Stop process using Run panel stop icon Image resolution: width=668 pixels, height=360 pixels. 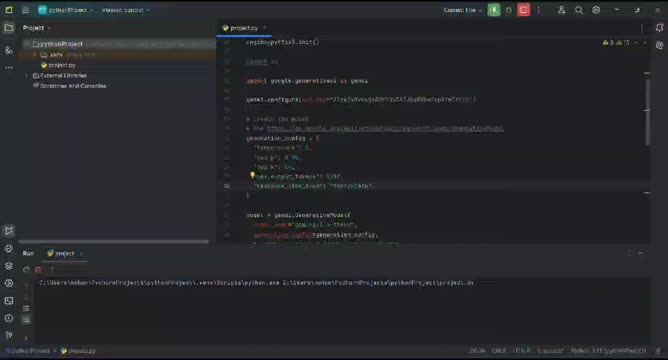[x=38, y=269]
